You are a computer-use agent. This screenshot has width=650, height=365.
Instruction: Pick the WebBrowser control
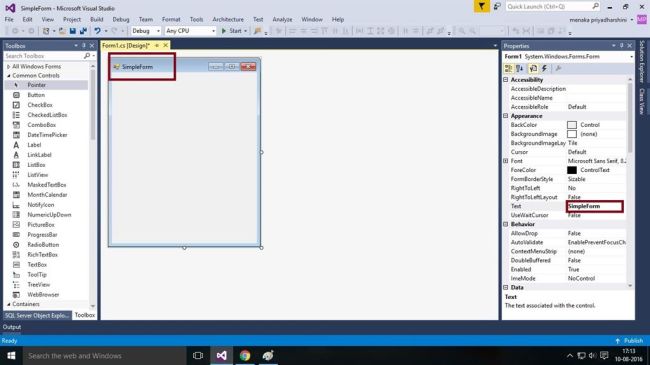tap(43, 294)
